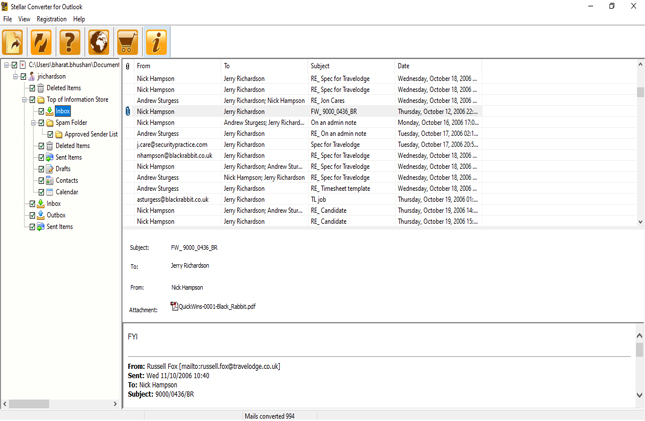This screenshot has width=645, height=421.
Task: Click the Approved Sender List folder icon
Action: [59, 134]
